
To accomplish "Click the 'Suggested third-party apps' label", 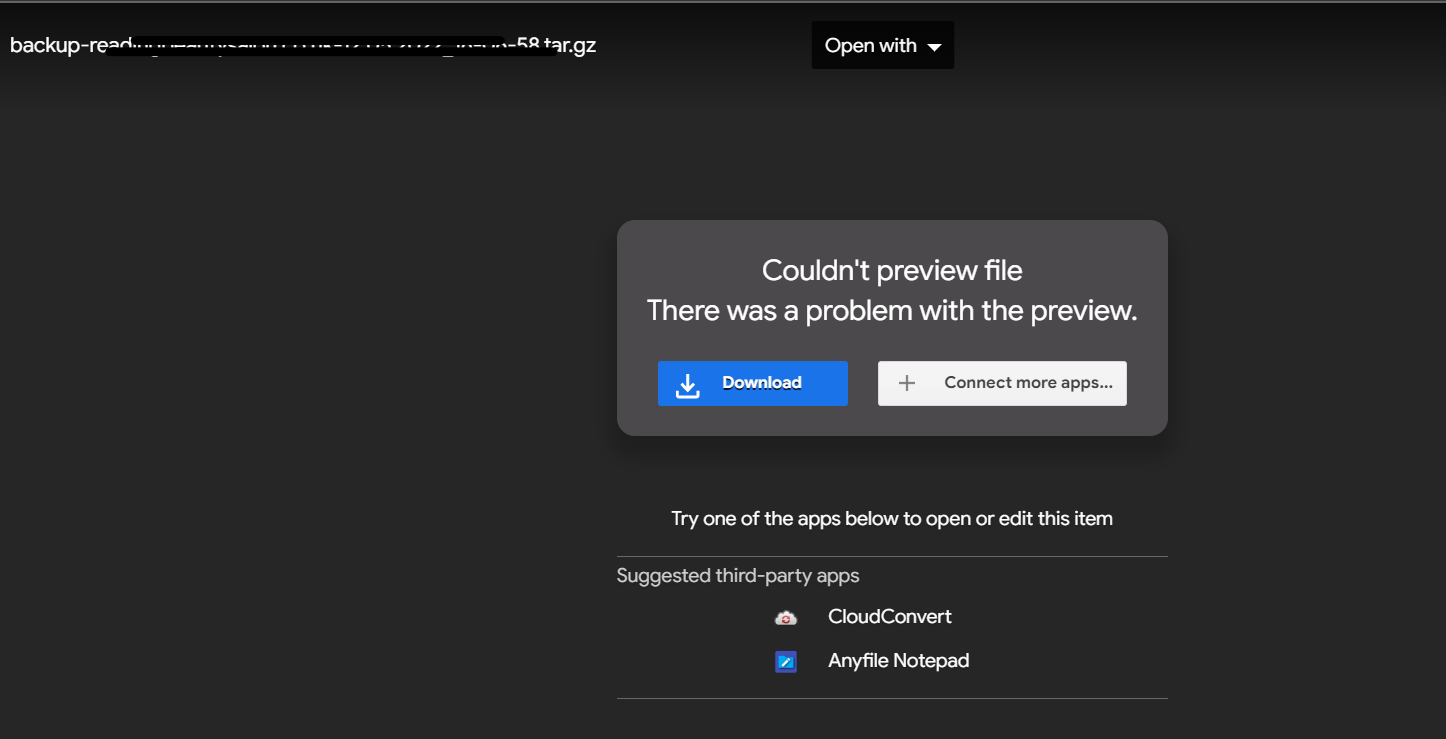I will [x=738, y=576].
